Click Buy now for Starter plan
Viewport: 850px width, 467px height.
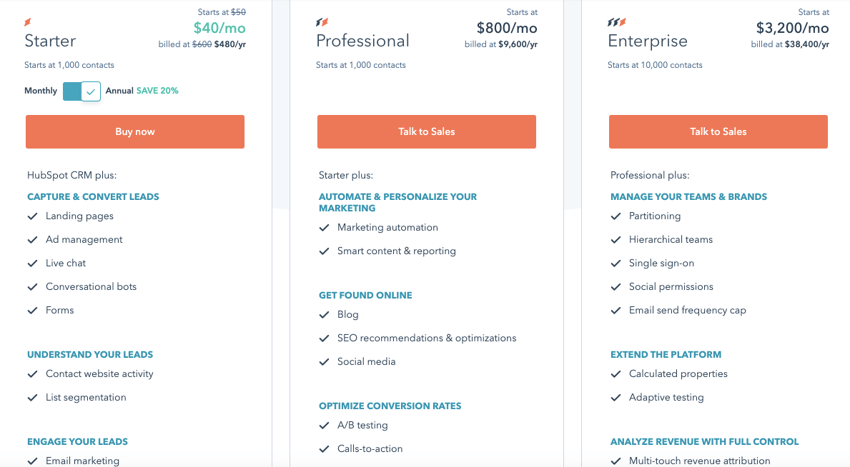pos(135,131)
